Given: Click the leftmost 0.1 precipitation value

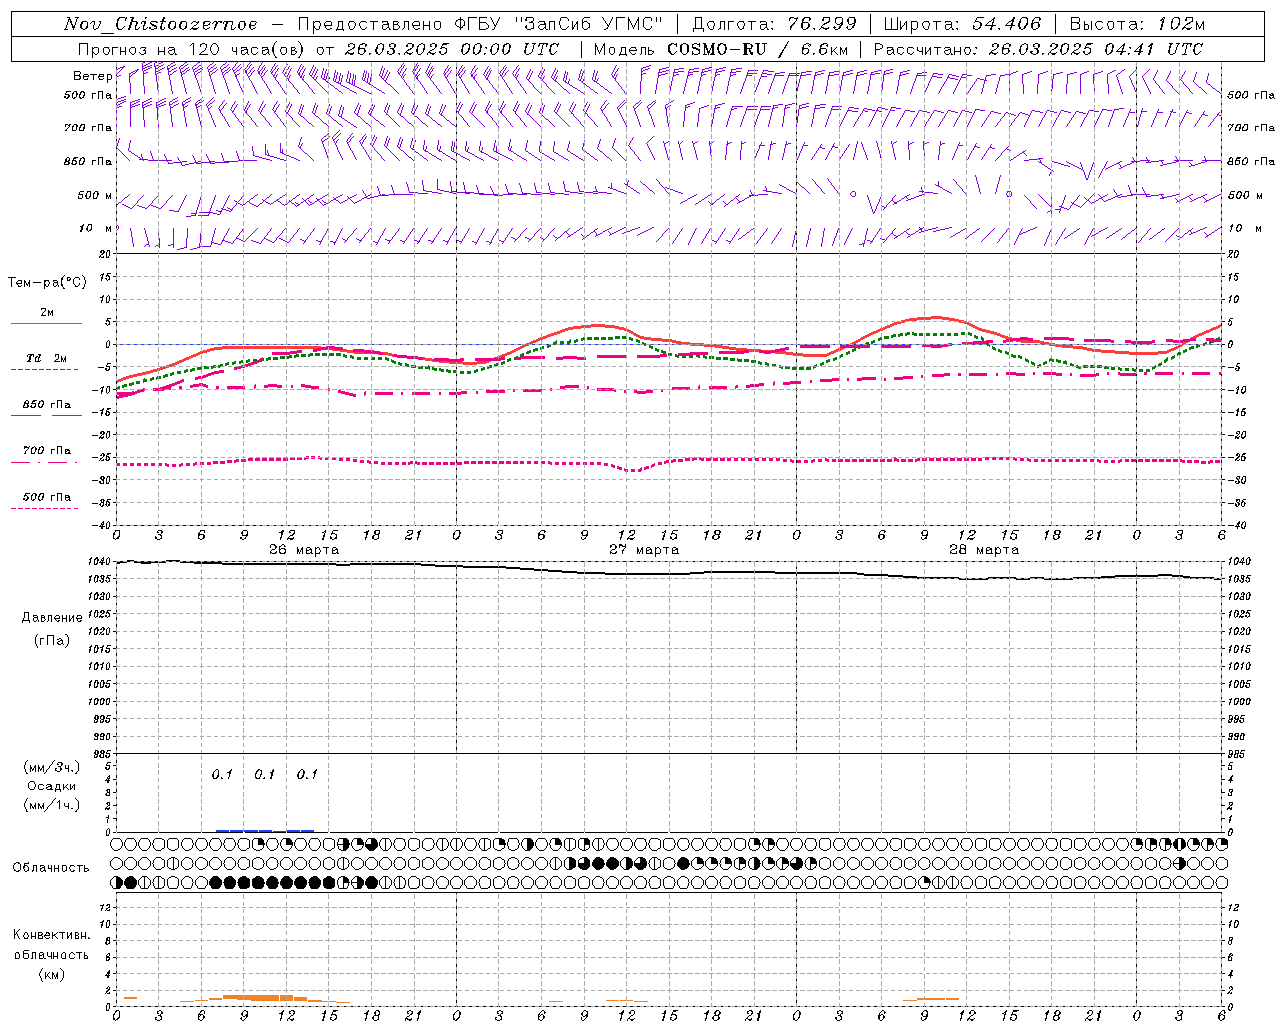Looking at the screenshot, I should click(222, 774).
